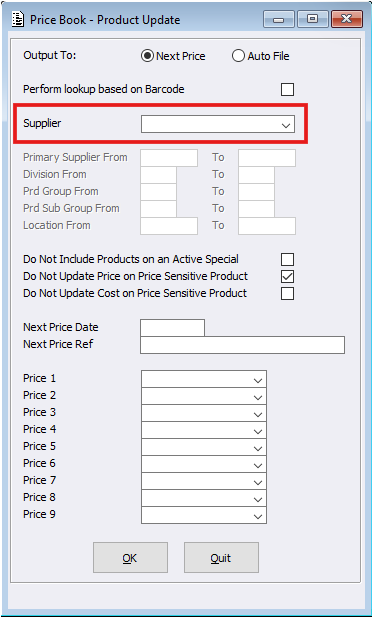Screen dimensions: 372x617
Task: Open the Supplier dropdown list
Action: pos(218,124)
